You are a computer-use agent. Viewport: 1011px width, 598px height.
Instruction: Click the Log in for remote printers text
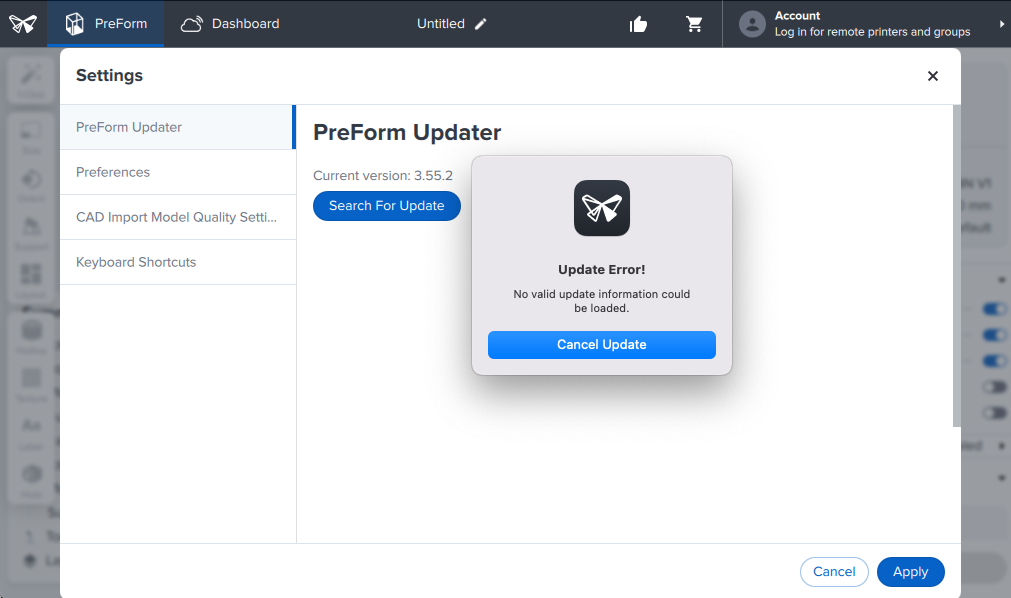872,32
